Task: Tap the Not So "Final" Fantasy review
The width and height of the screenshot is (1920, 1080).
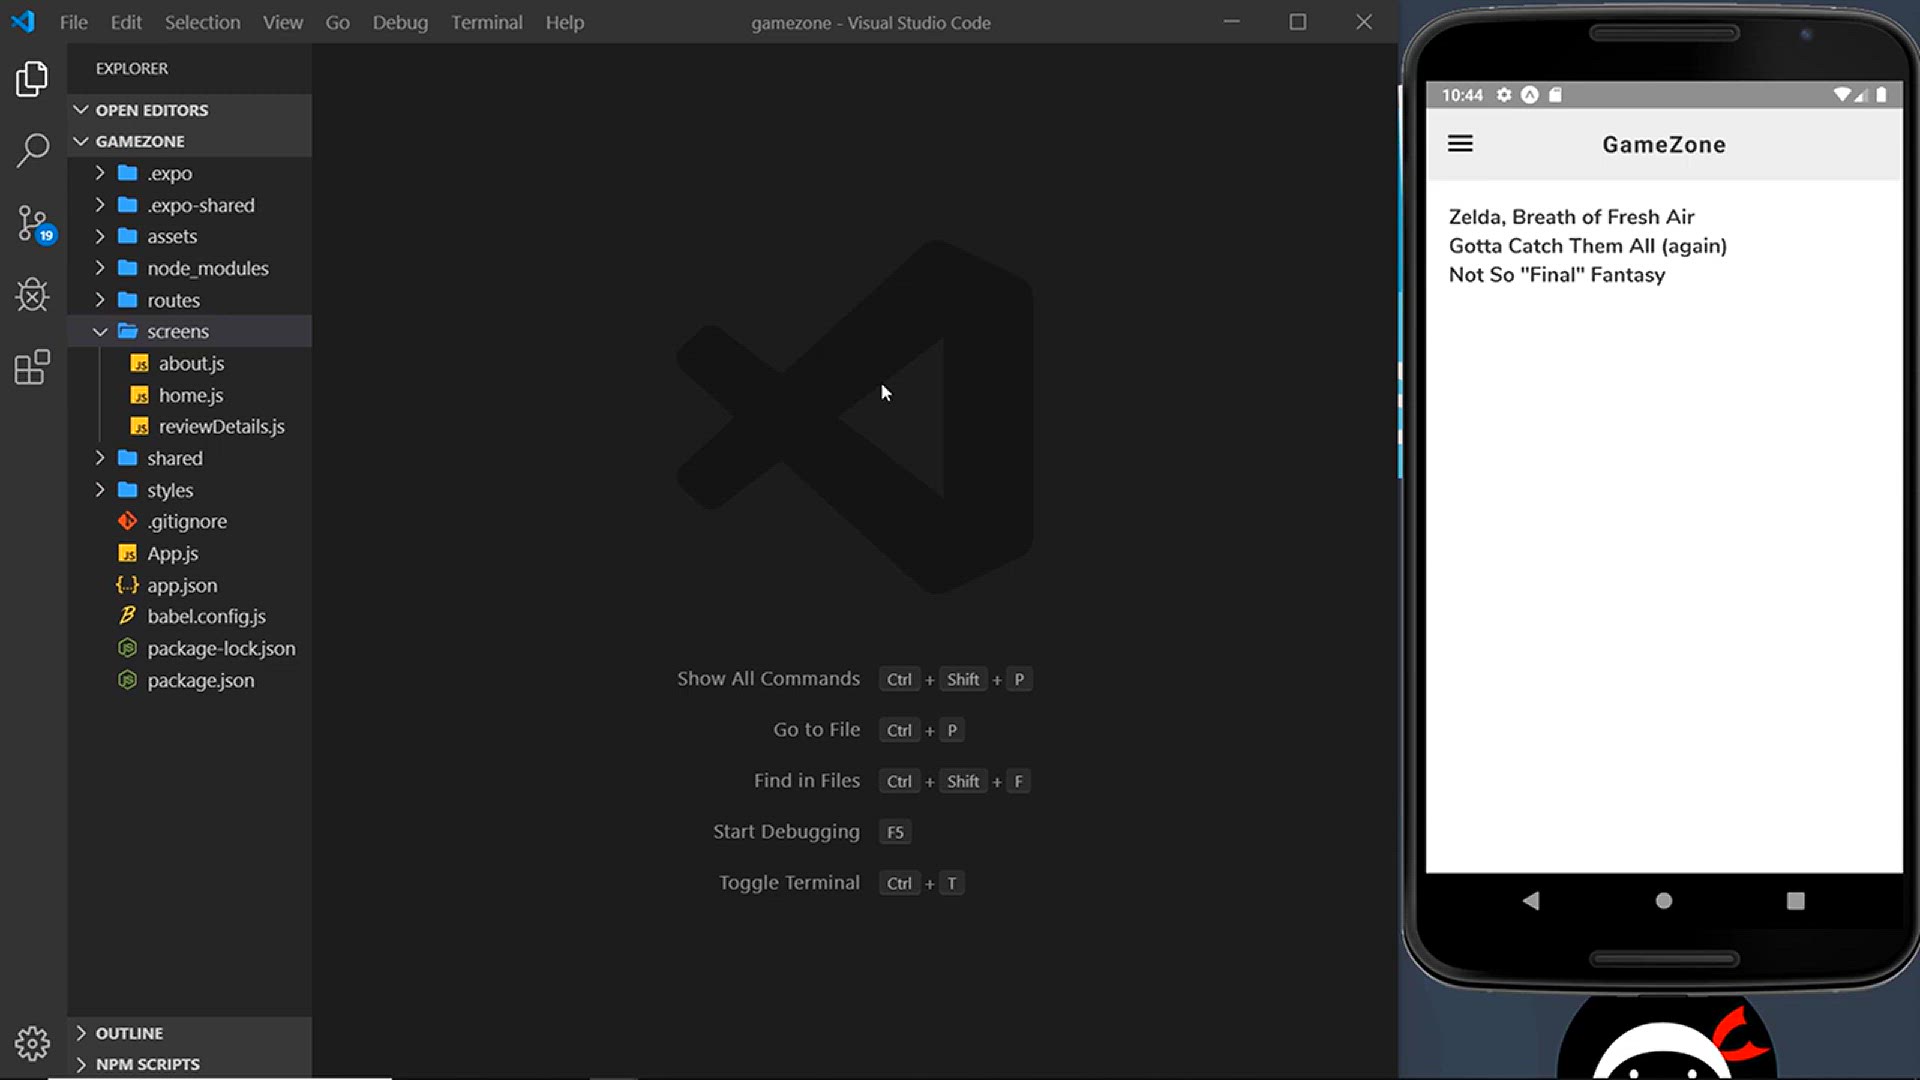Action: pos(1557,275)
